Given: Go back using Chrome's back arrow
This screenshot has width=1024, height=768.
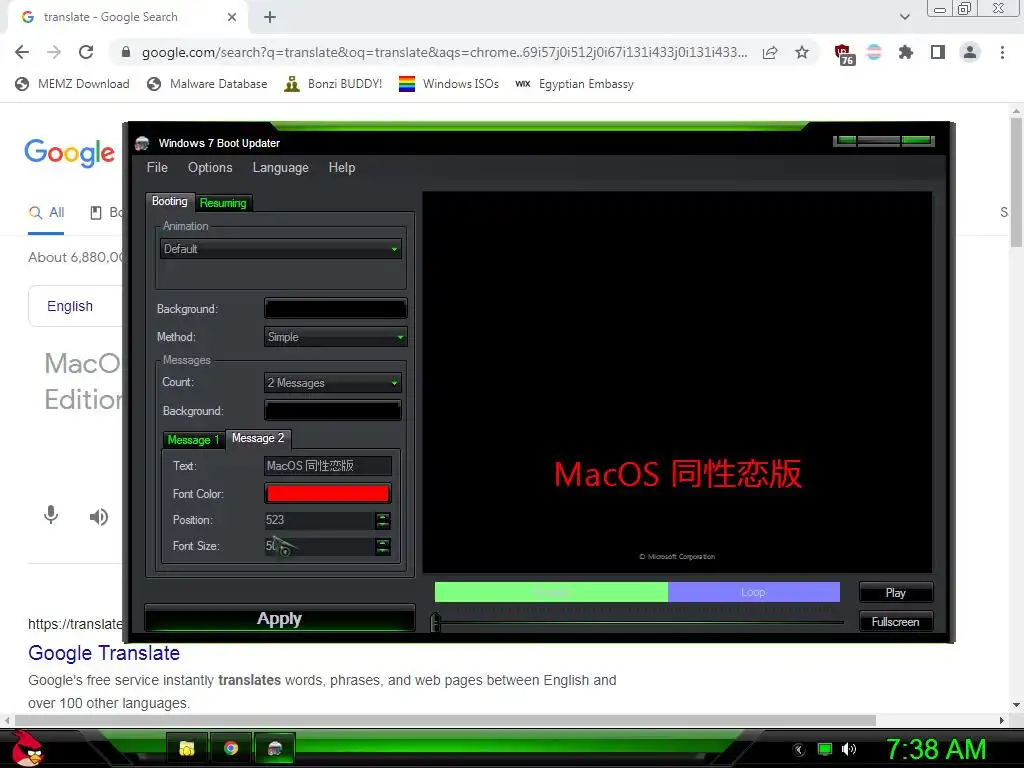Looking at the screenshot, I should 22,52.
